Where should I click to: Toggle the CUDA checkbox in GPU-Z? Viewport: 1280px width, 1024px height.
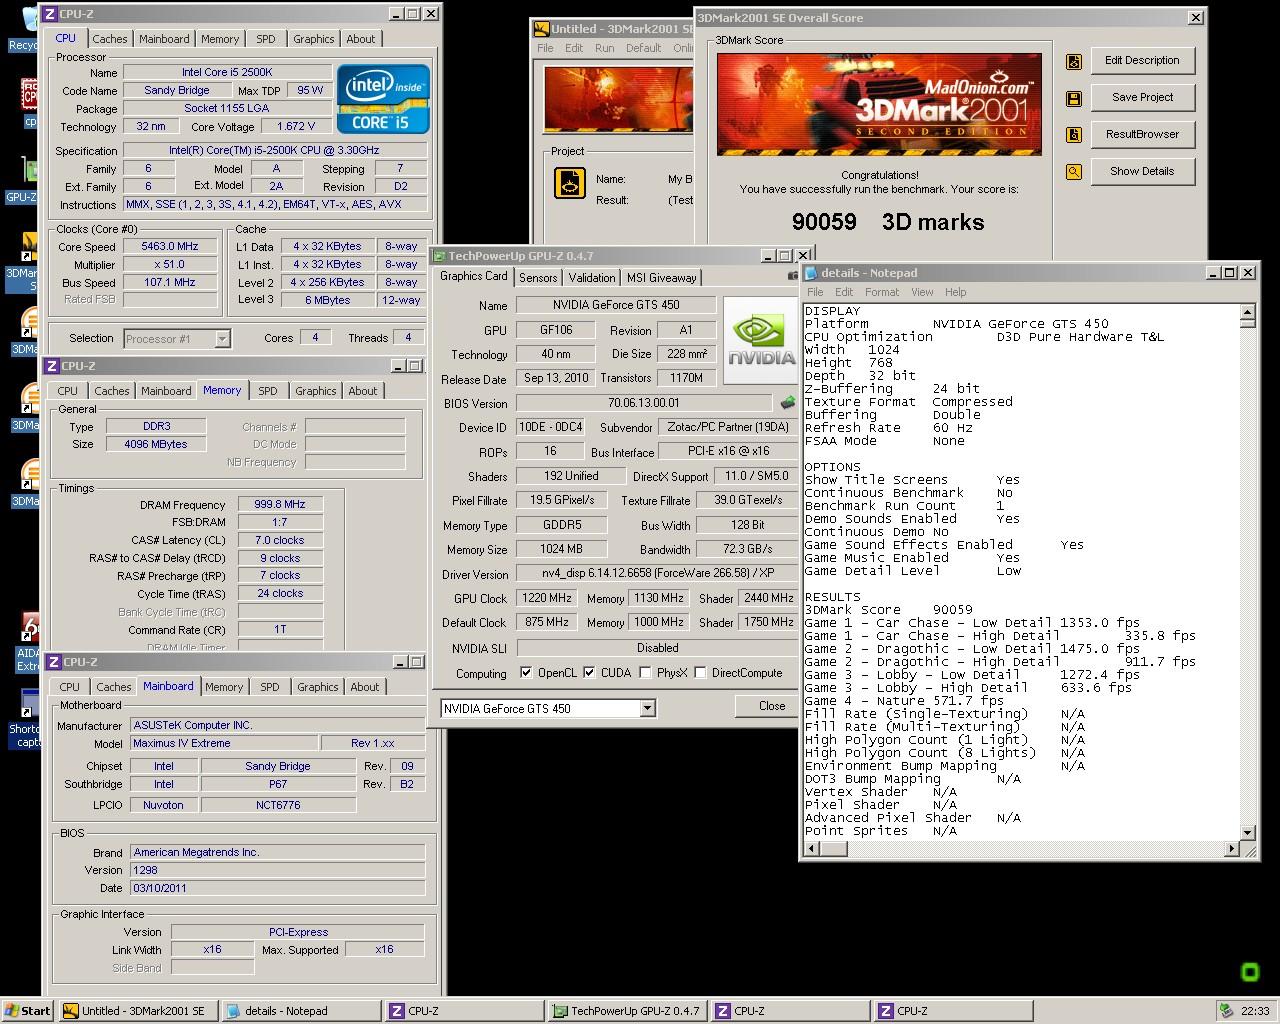pyautogui.click(x=589, y=673)
